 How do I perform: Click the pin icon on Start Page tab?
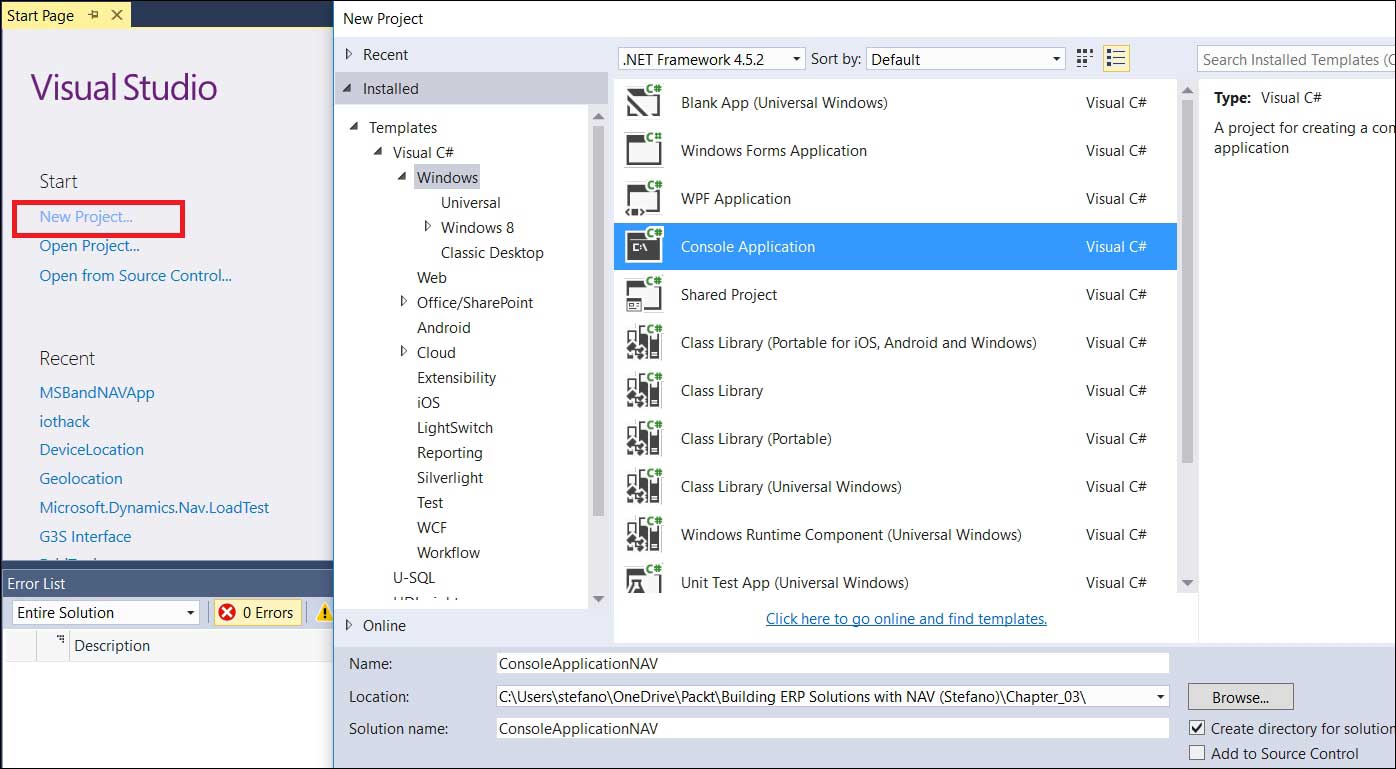click(94, 15)
